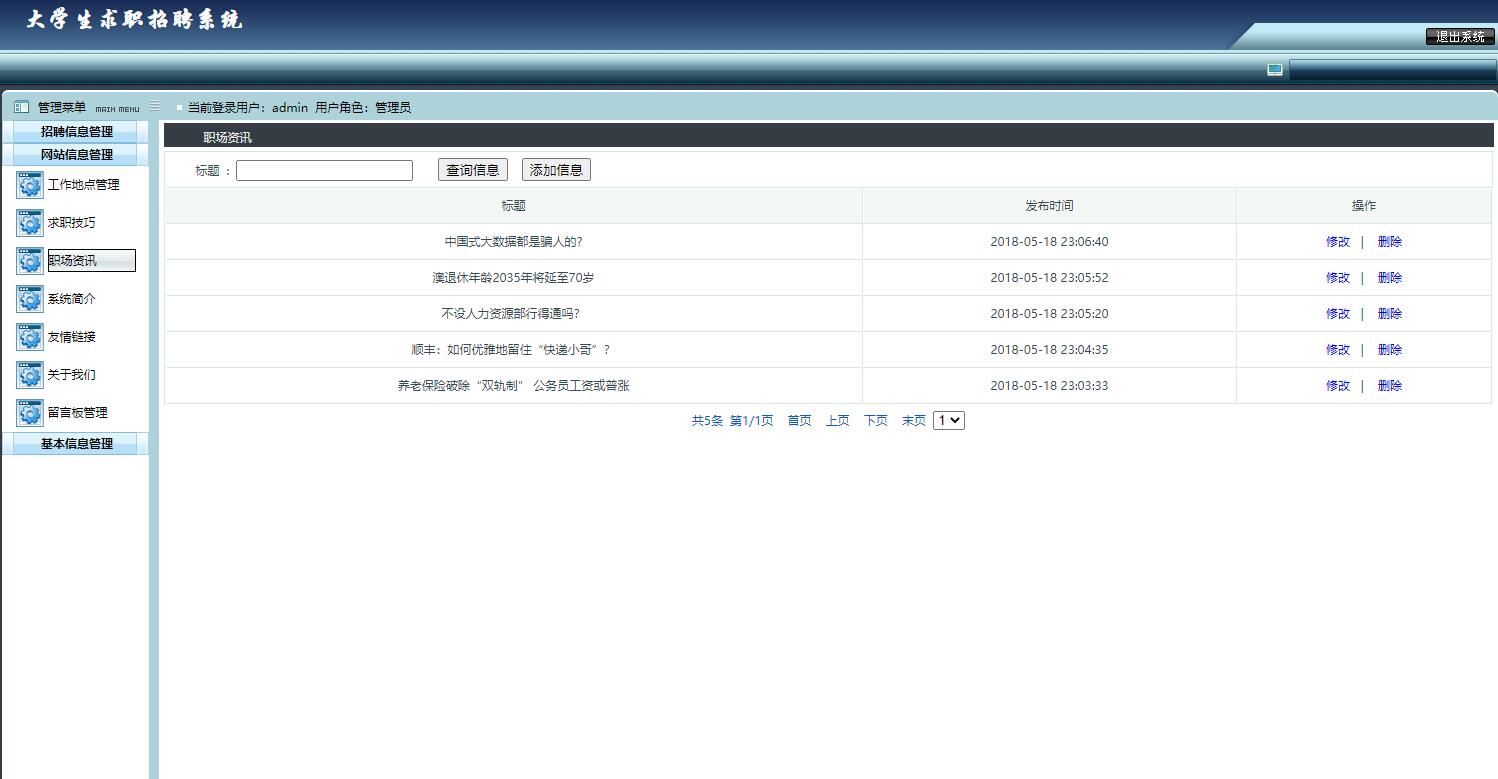
Task: Click the 添加信息 button
Action: 556,169
